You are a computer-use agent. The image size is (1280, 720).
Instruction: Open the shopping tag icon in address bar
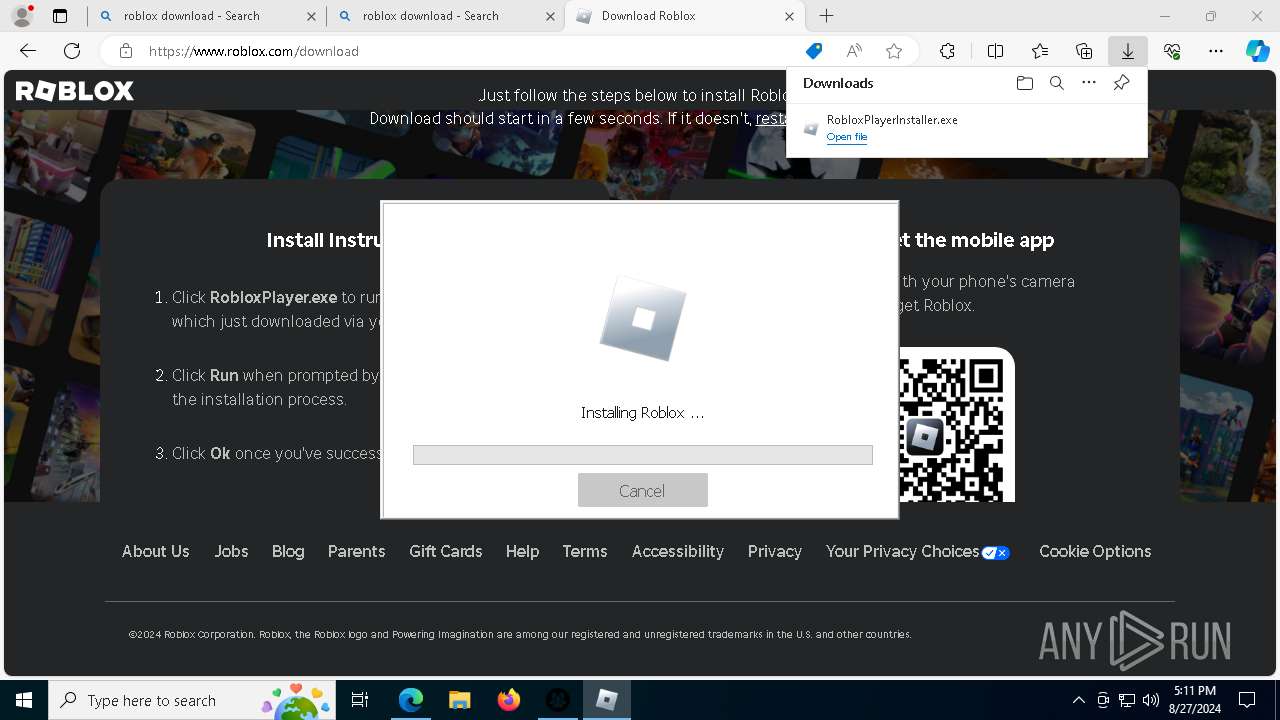point(814,51)
